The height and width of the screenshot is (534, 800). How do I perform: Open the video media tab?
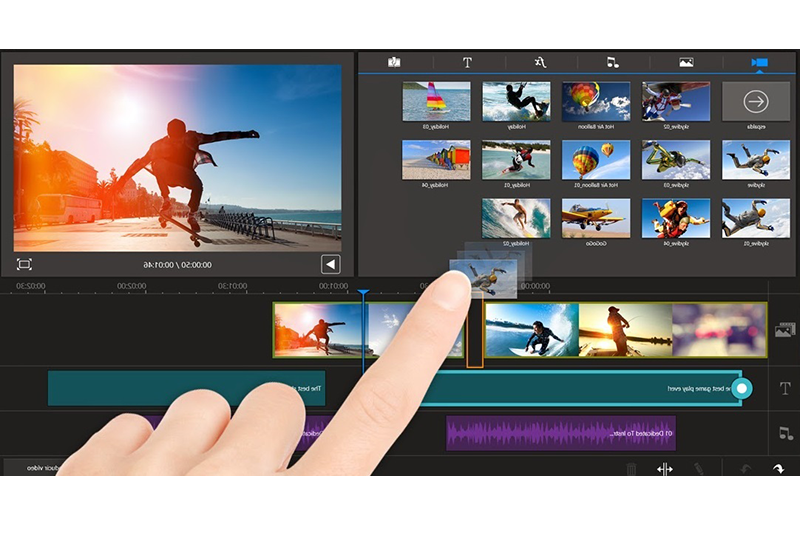click(759, 62)
